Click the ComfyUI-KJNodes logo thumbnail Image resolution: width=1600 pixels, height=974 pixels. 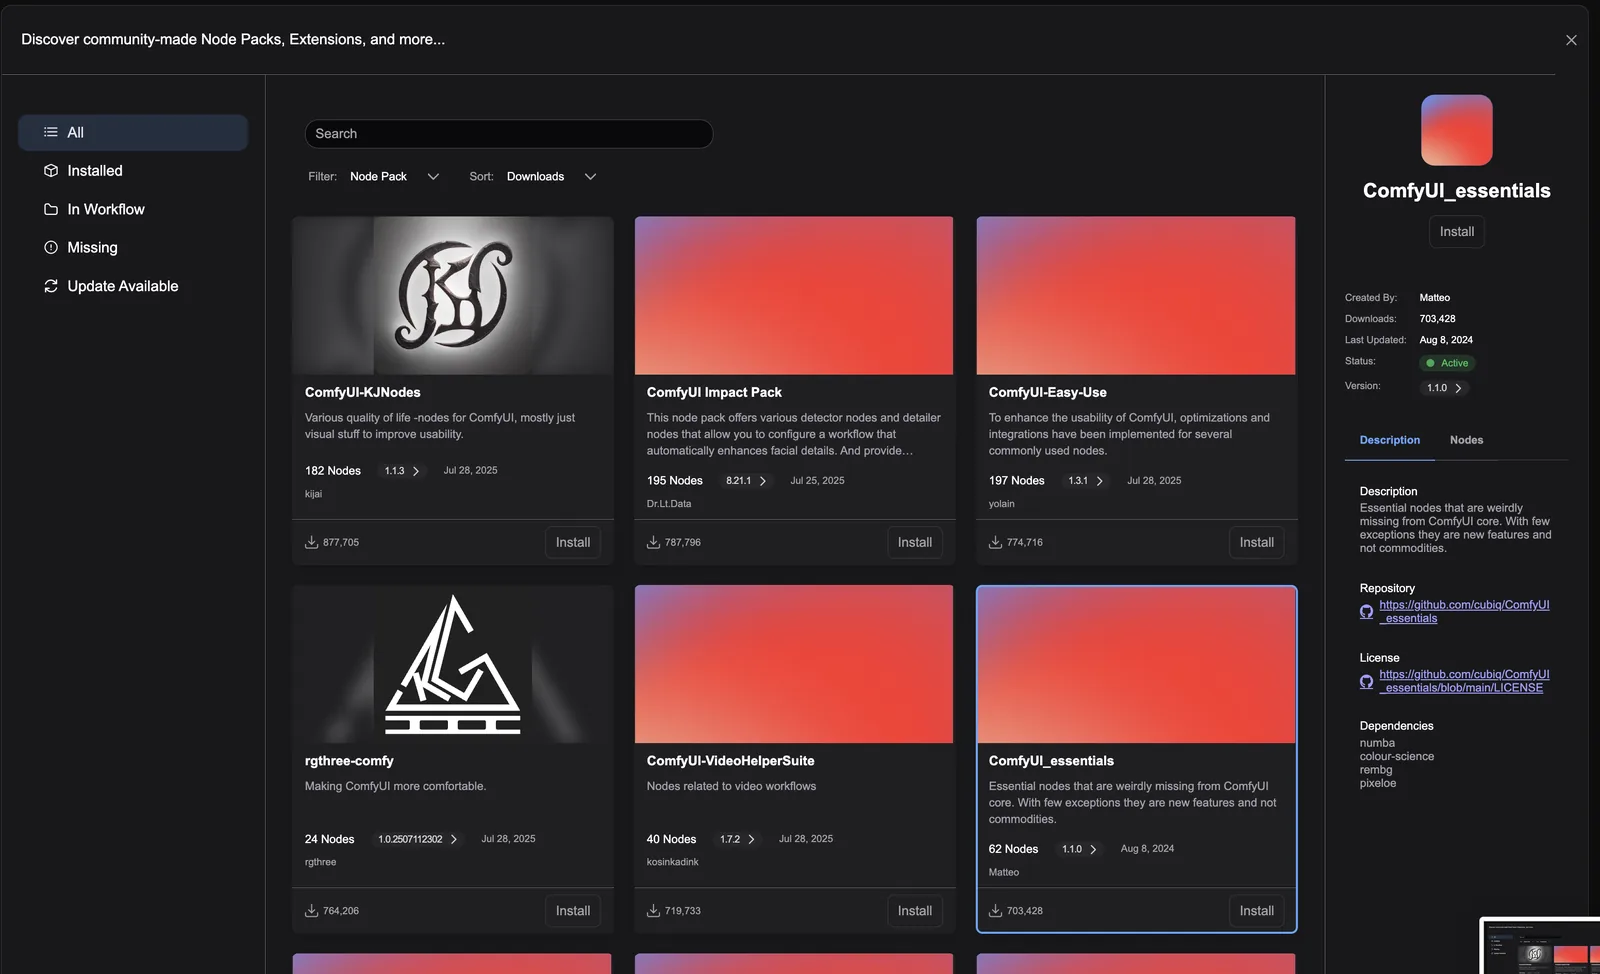point(453,296)
